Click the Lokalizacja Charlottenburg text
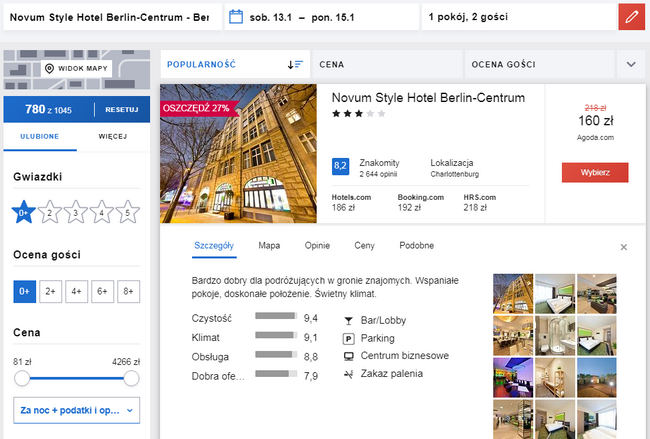 click(x=454, y=168)
